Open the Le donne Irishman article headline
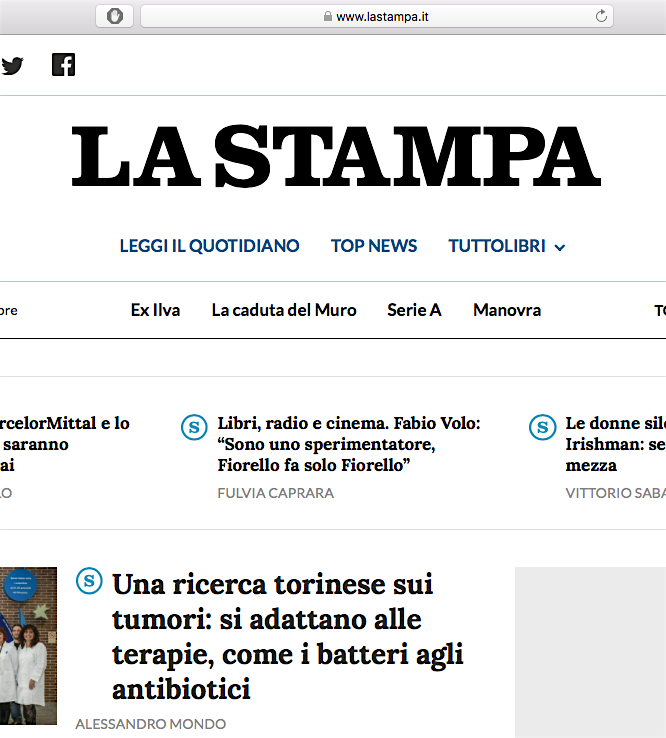The height and width of the screenshot is (738, 666). [616, 444]
